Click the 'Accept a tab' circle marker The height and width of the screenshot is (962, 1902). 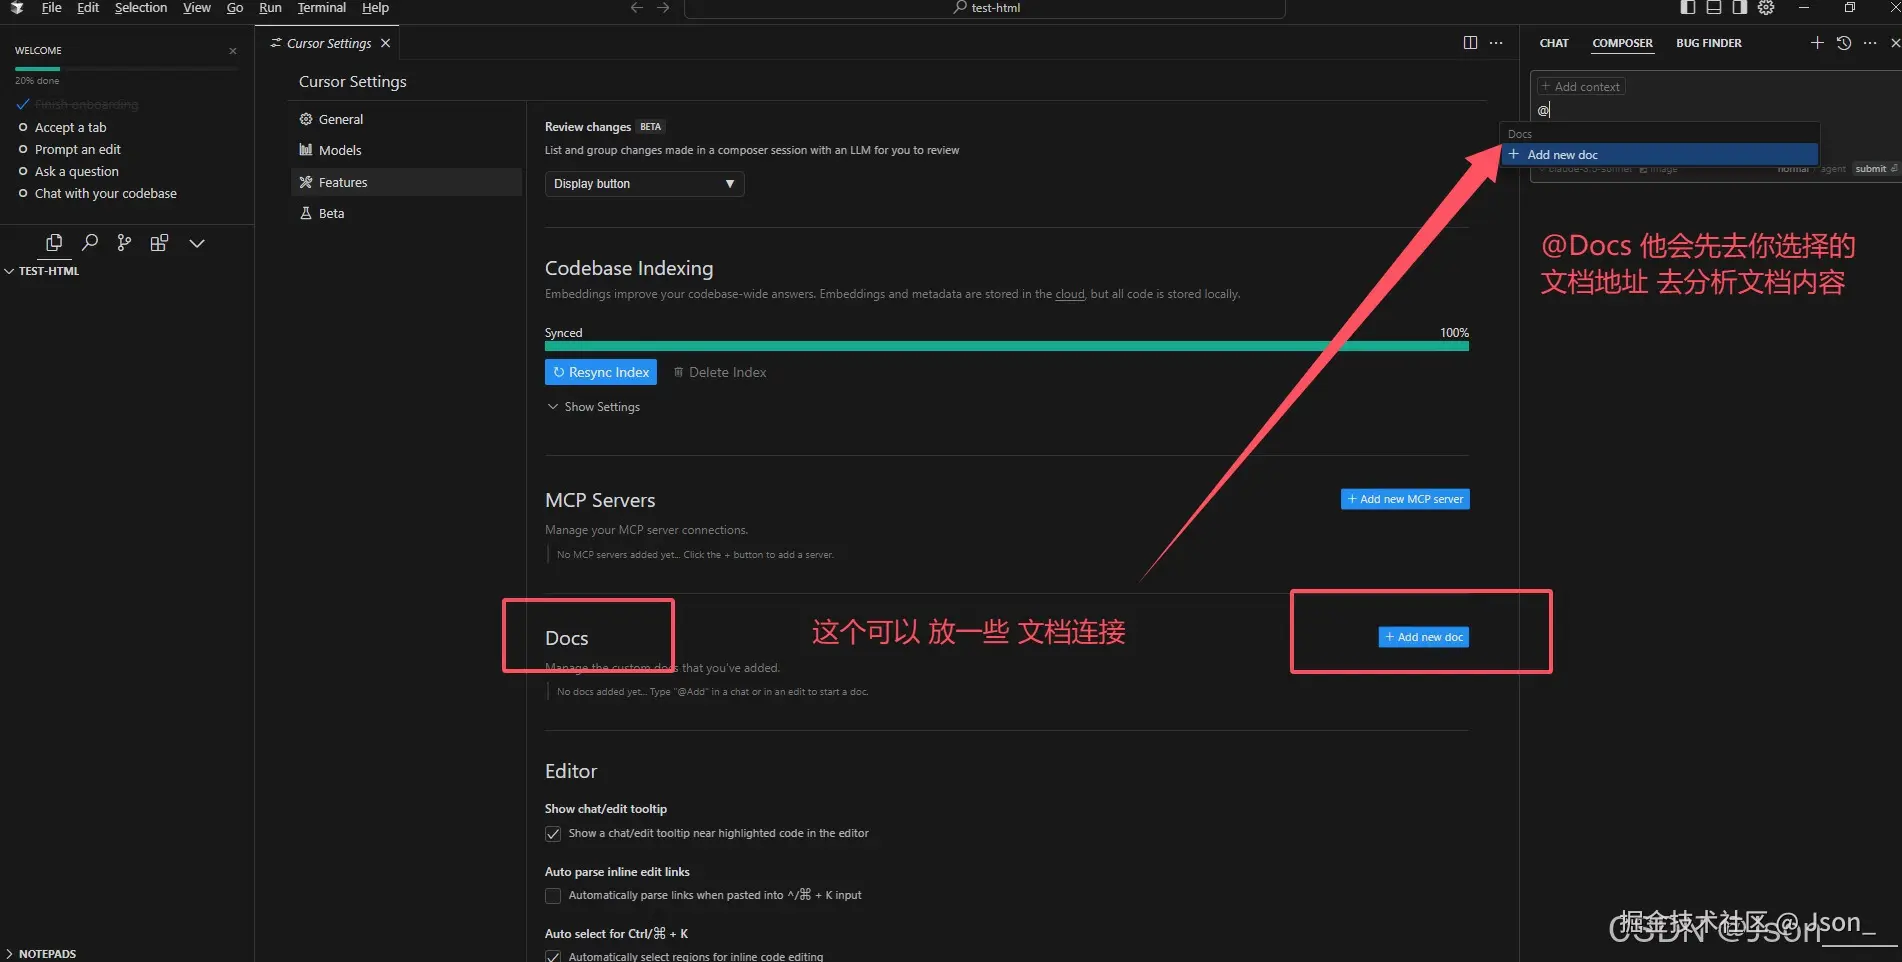pos(23,127)
